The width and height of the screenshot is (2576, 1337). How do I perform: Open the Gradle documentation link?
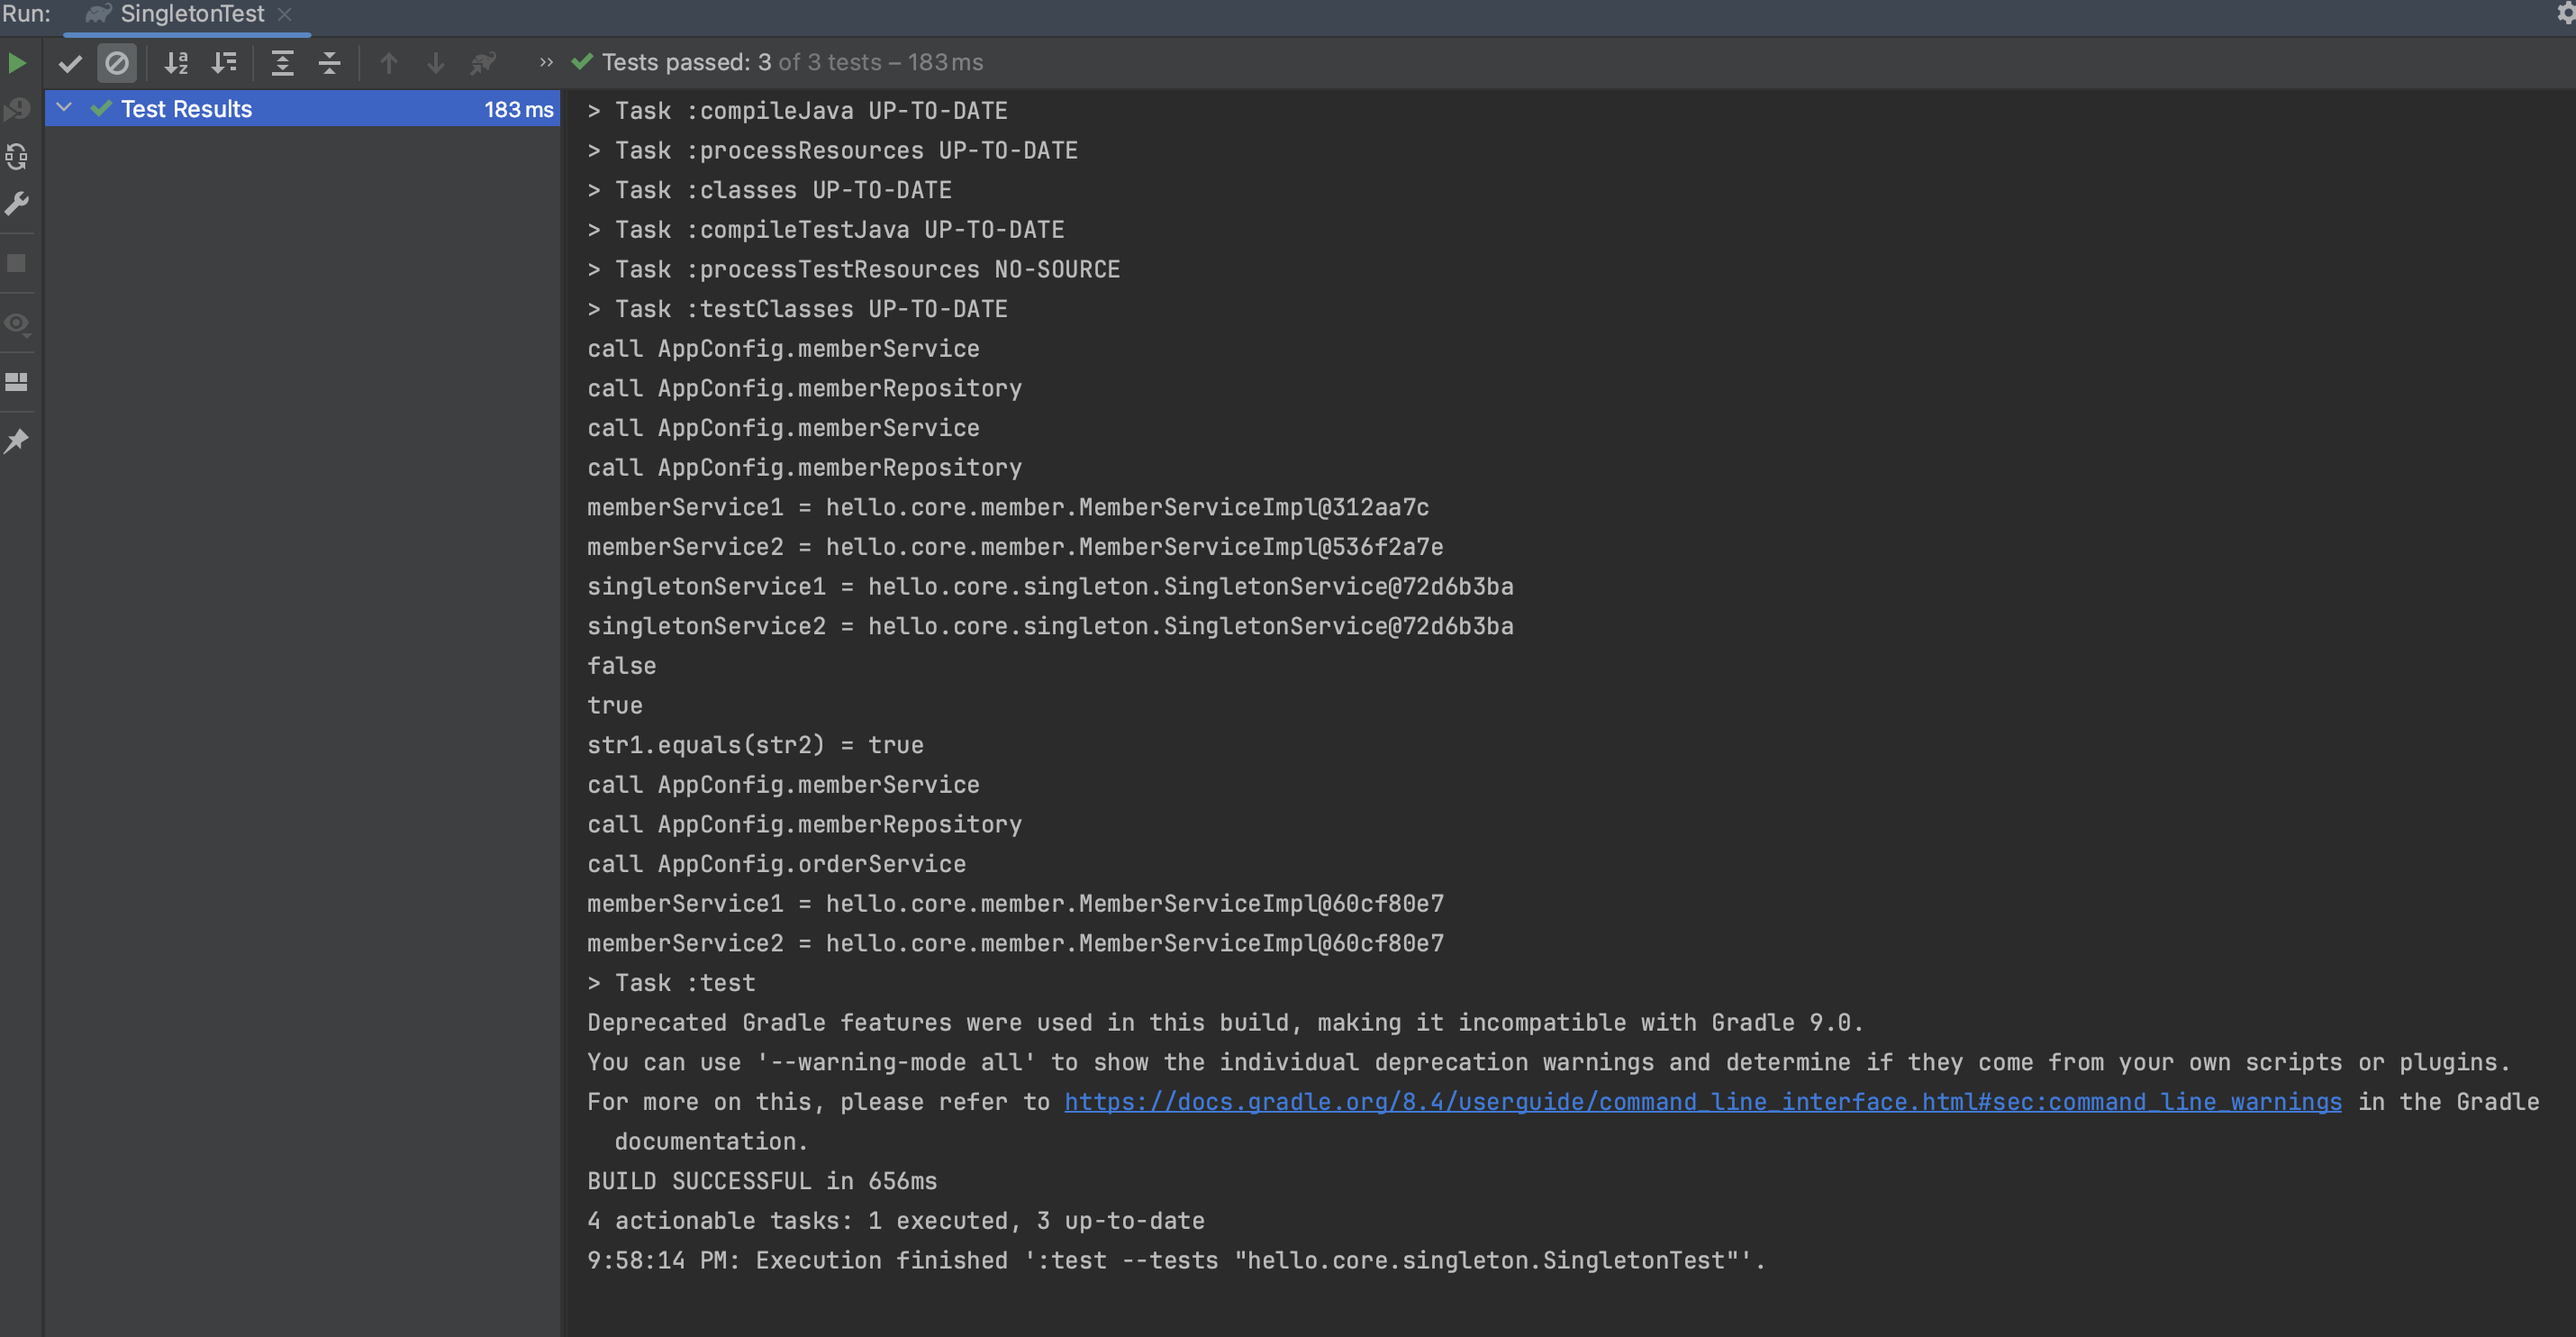[x=1704, y=1100]
